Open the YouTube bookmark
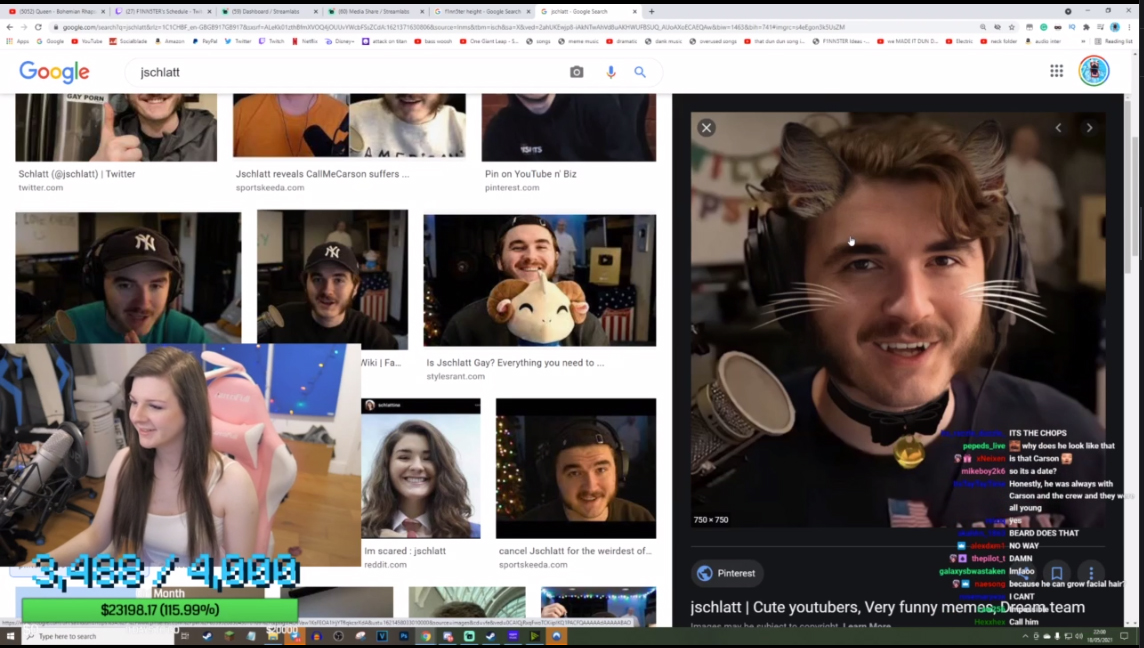Image resolution: width=1144 pixels, height=648 pixels. click(x=87, y=42)
